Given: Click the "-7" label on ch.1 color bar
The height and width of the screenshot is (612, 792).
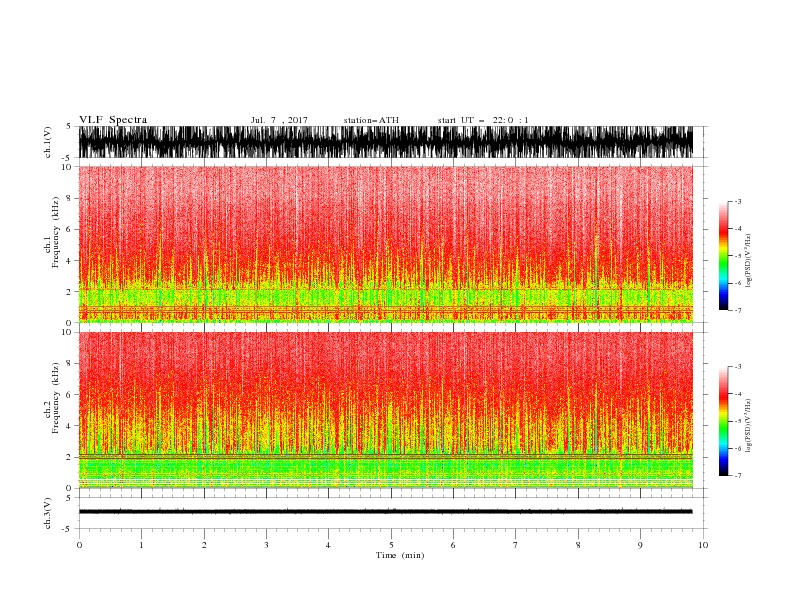Looking at the screenshot, I should click(x=738, y=310).
